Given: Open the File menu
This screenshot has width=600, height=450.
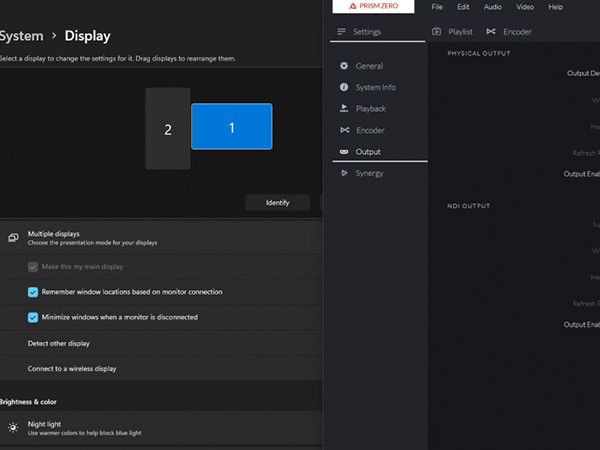Looking at the screenshot, I should tap(437, 7).
